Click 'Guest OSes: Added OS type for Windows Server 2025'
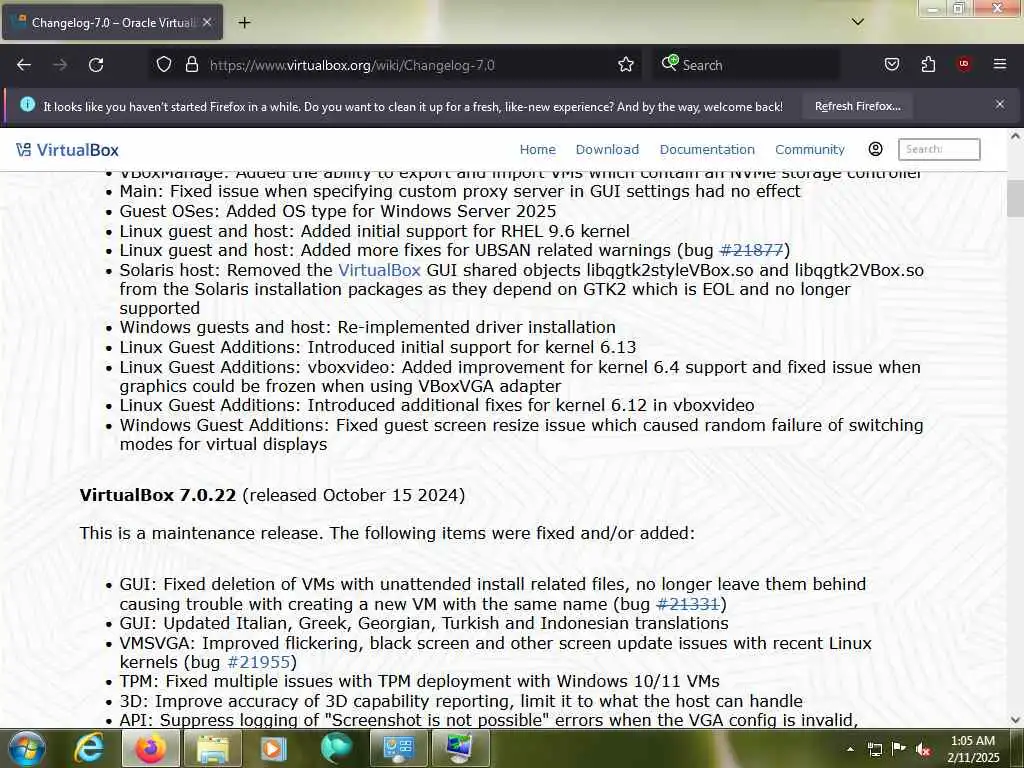The width and height of the screenshot is (1024, 768). [338, 211]
